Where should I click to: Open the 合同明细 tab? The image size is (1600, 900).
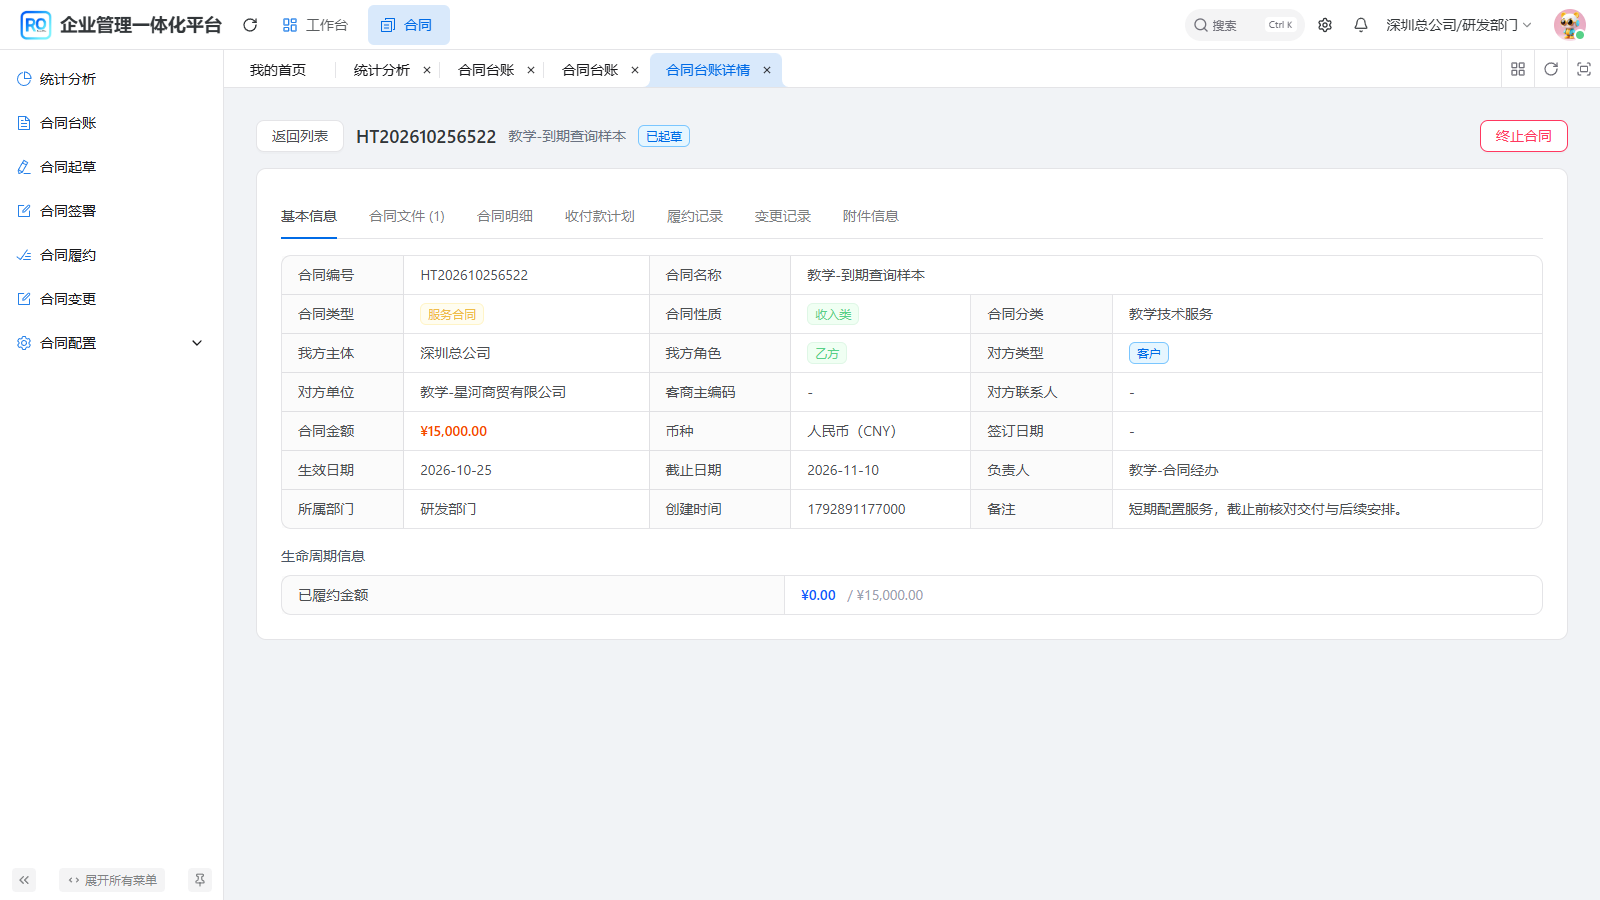click(505, 216)
